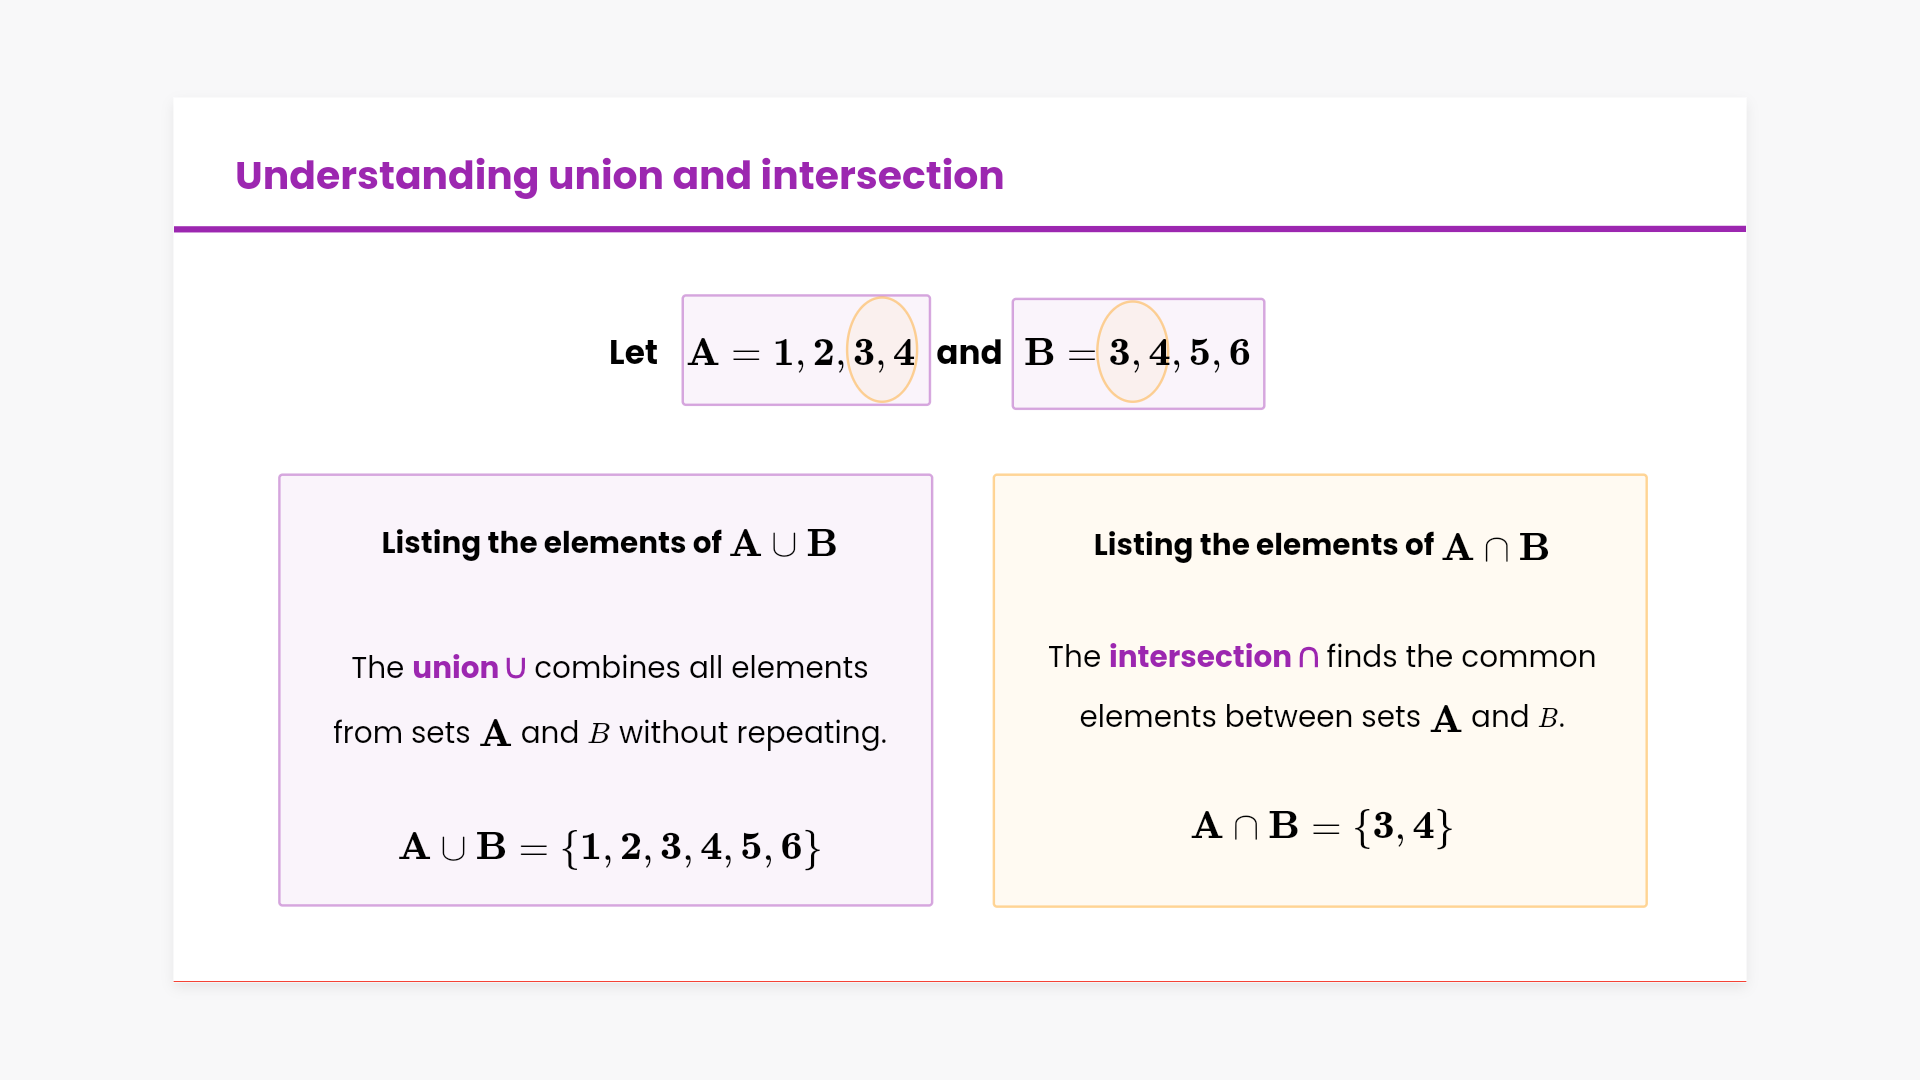Click the bold letter B in the set B definition
The height and width of the screenshot is (1080, 1920).
[1039, 353]
